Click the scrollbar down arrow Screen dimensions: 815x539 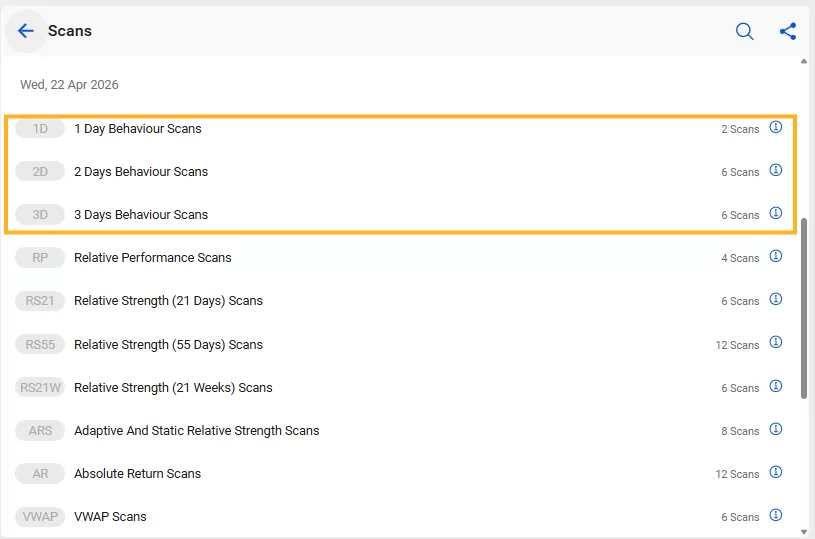805,531
